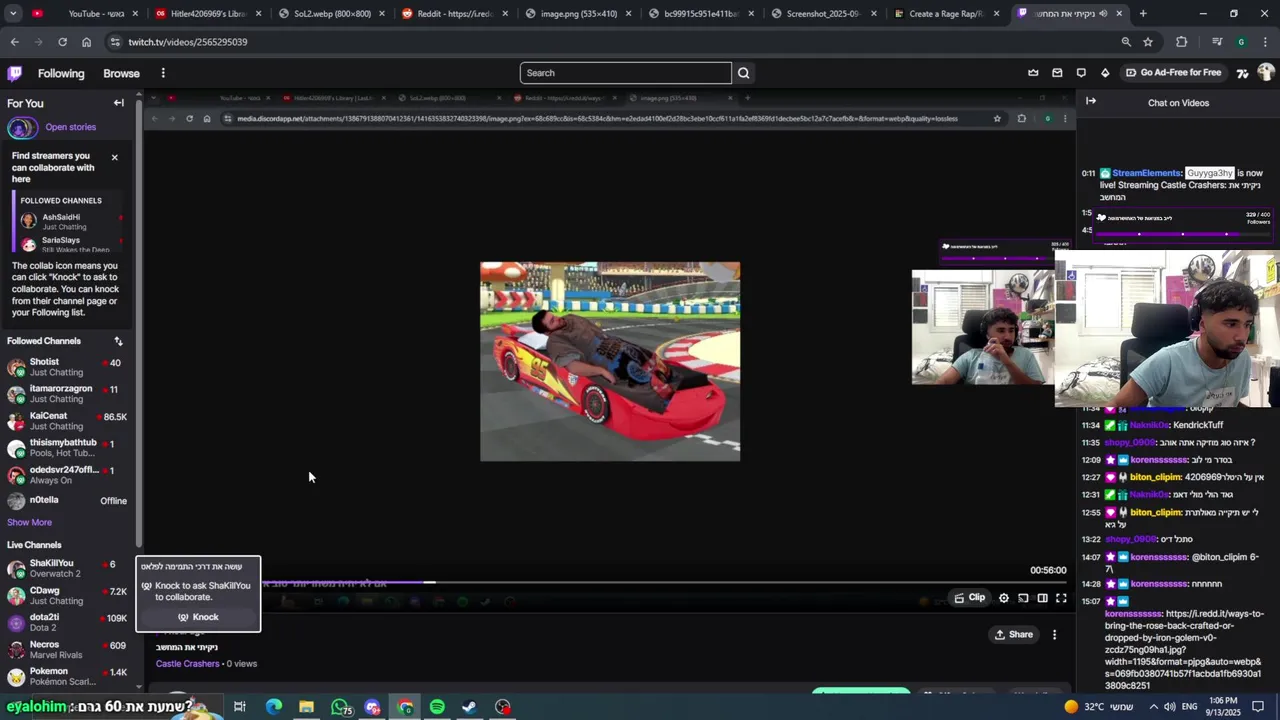Click the Knock button for ShaKillYou
Viewport: 1280px width, 720px height.
(x=198, y=617)
